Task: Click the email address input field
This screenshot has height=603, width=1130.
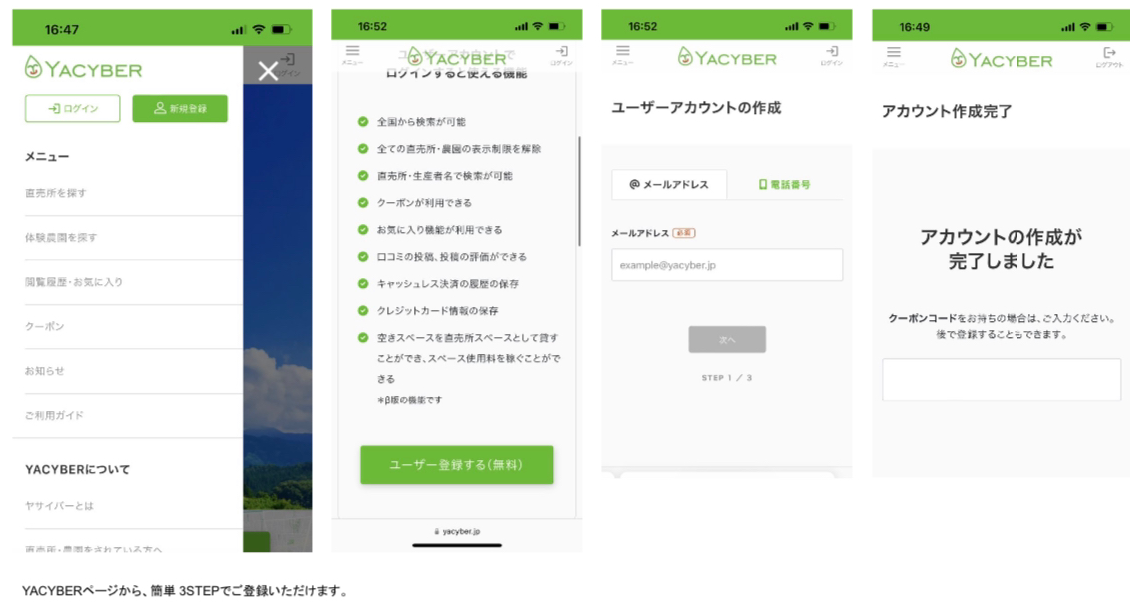Action: pos(727,265)
